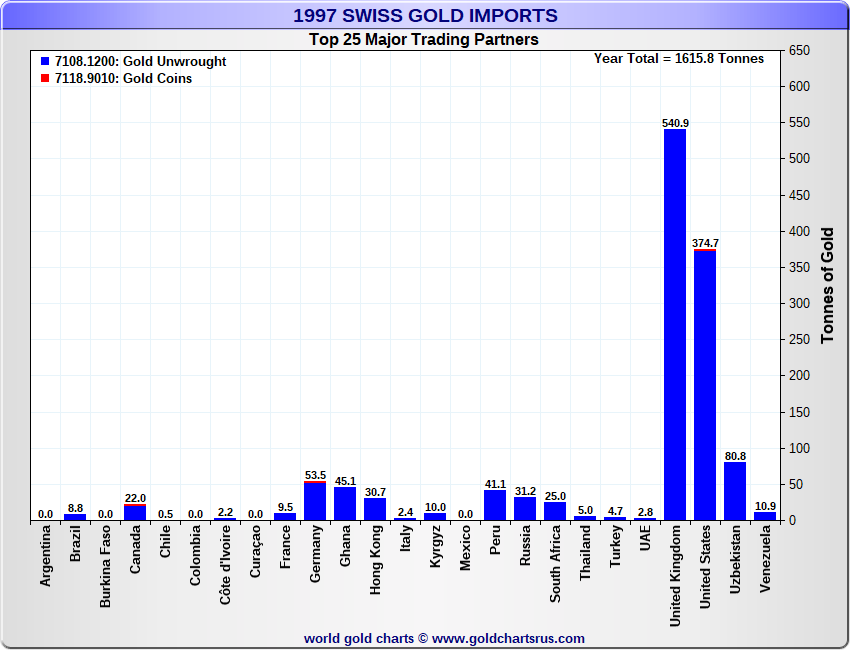850x650 pixels.
Task: Click the 'Canada' axis label
Action: point(135,549)
